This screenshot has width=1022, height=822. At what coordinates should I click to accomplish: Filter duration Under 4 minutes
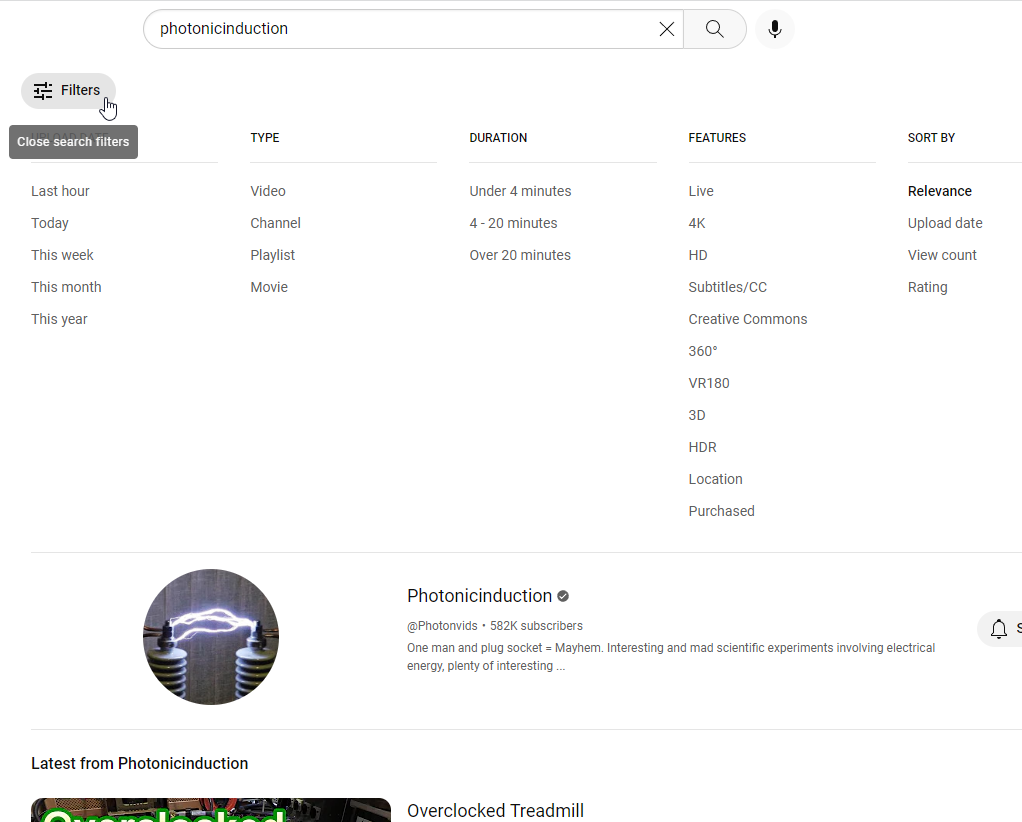pos(520,191)
